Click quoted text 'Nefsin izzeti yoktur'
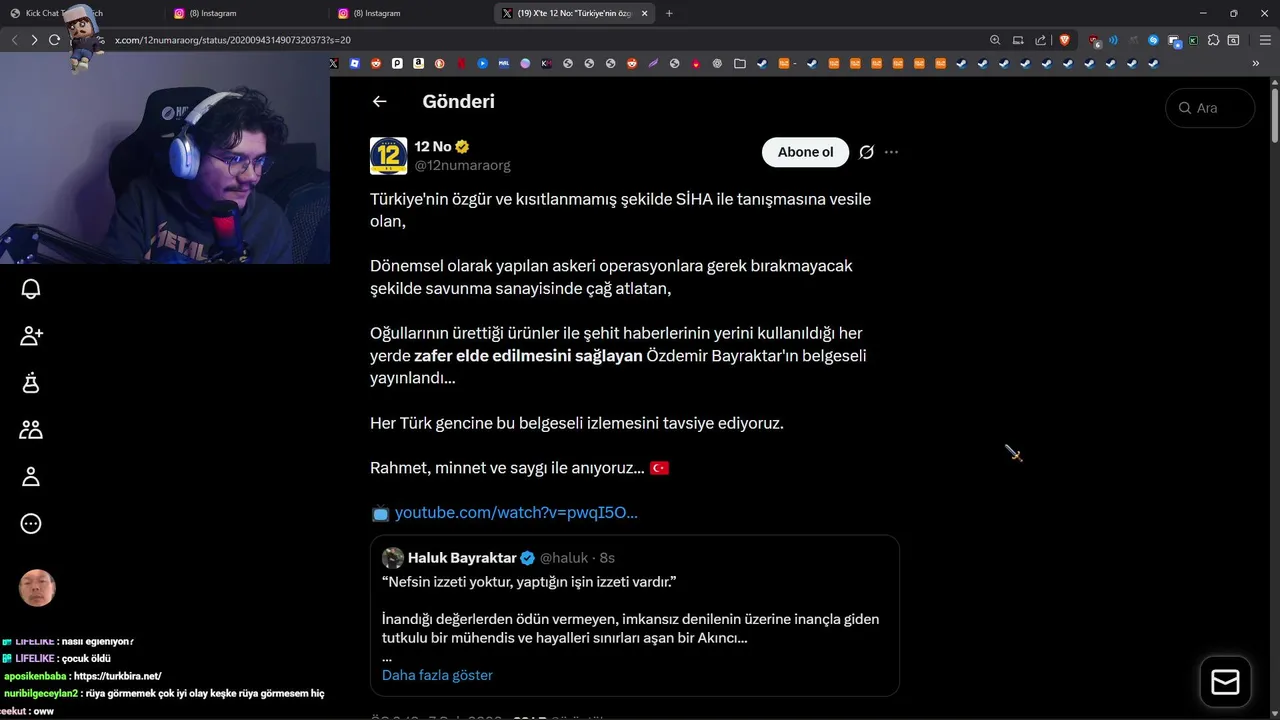 529,582
